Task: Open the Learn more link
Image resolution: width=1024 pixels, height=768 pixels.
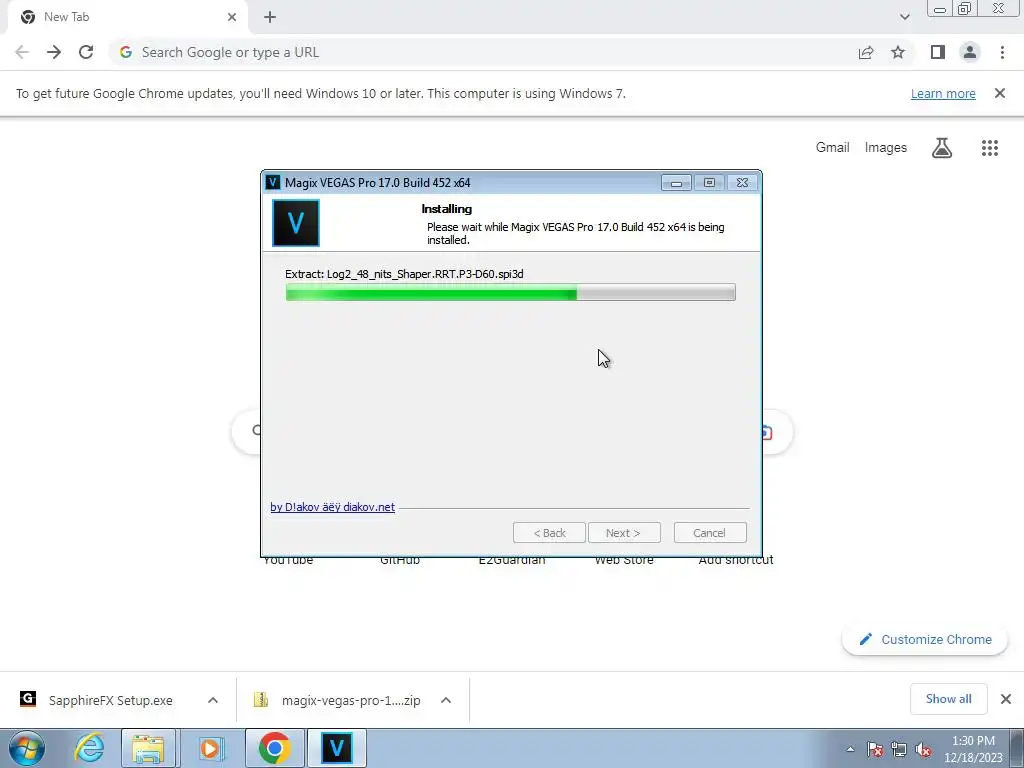Action: [x=943, y=93]
